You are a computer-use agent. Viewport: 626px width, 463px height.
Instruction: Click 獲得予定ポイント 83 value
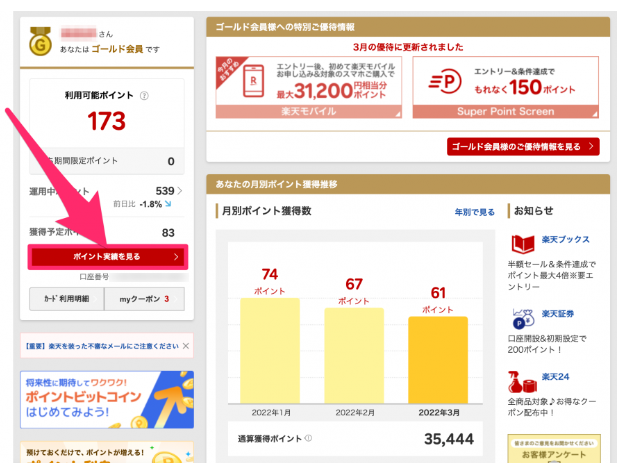click(168, 233)
